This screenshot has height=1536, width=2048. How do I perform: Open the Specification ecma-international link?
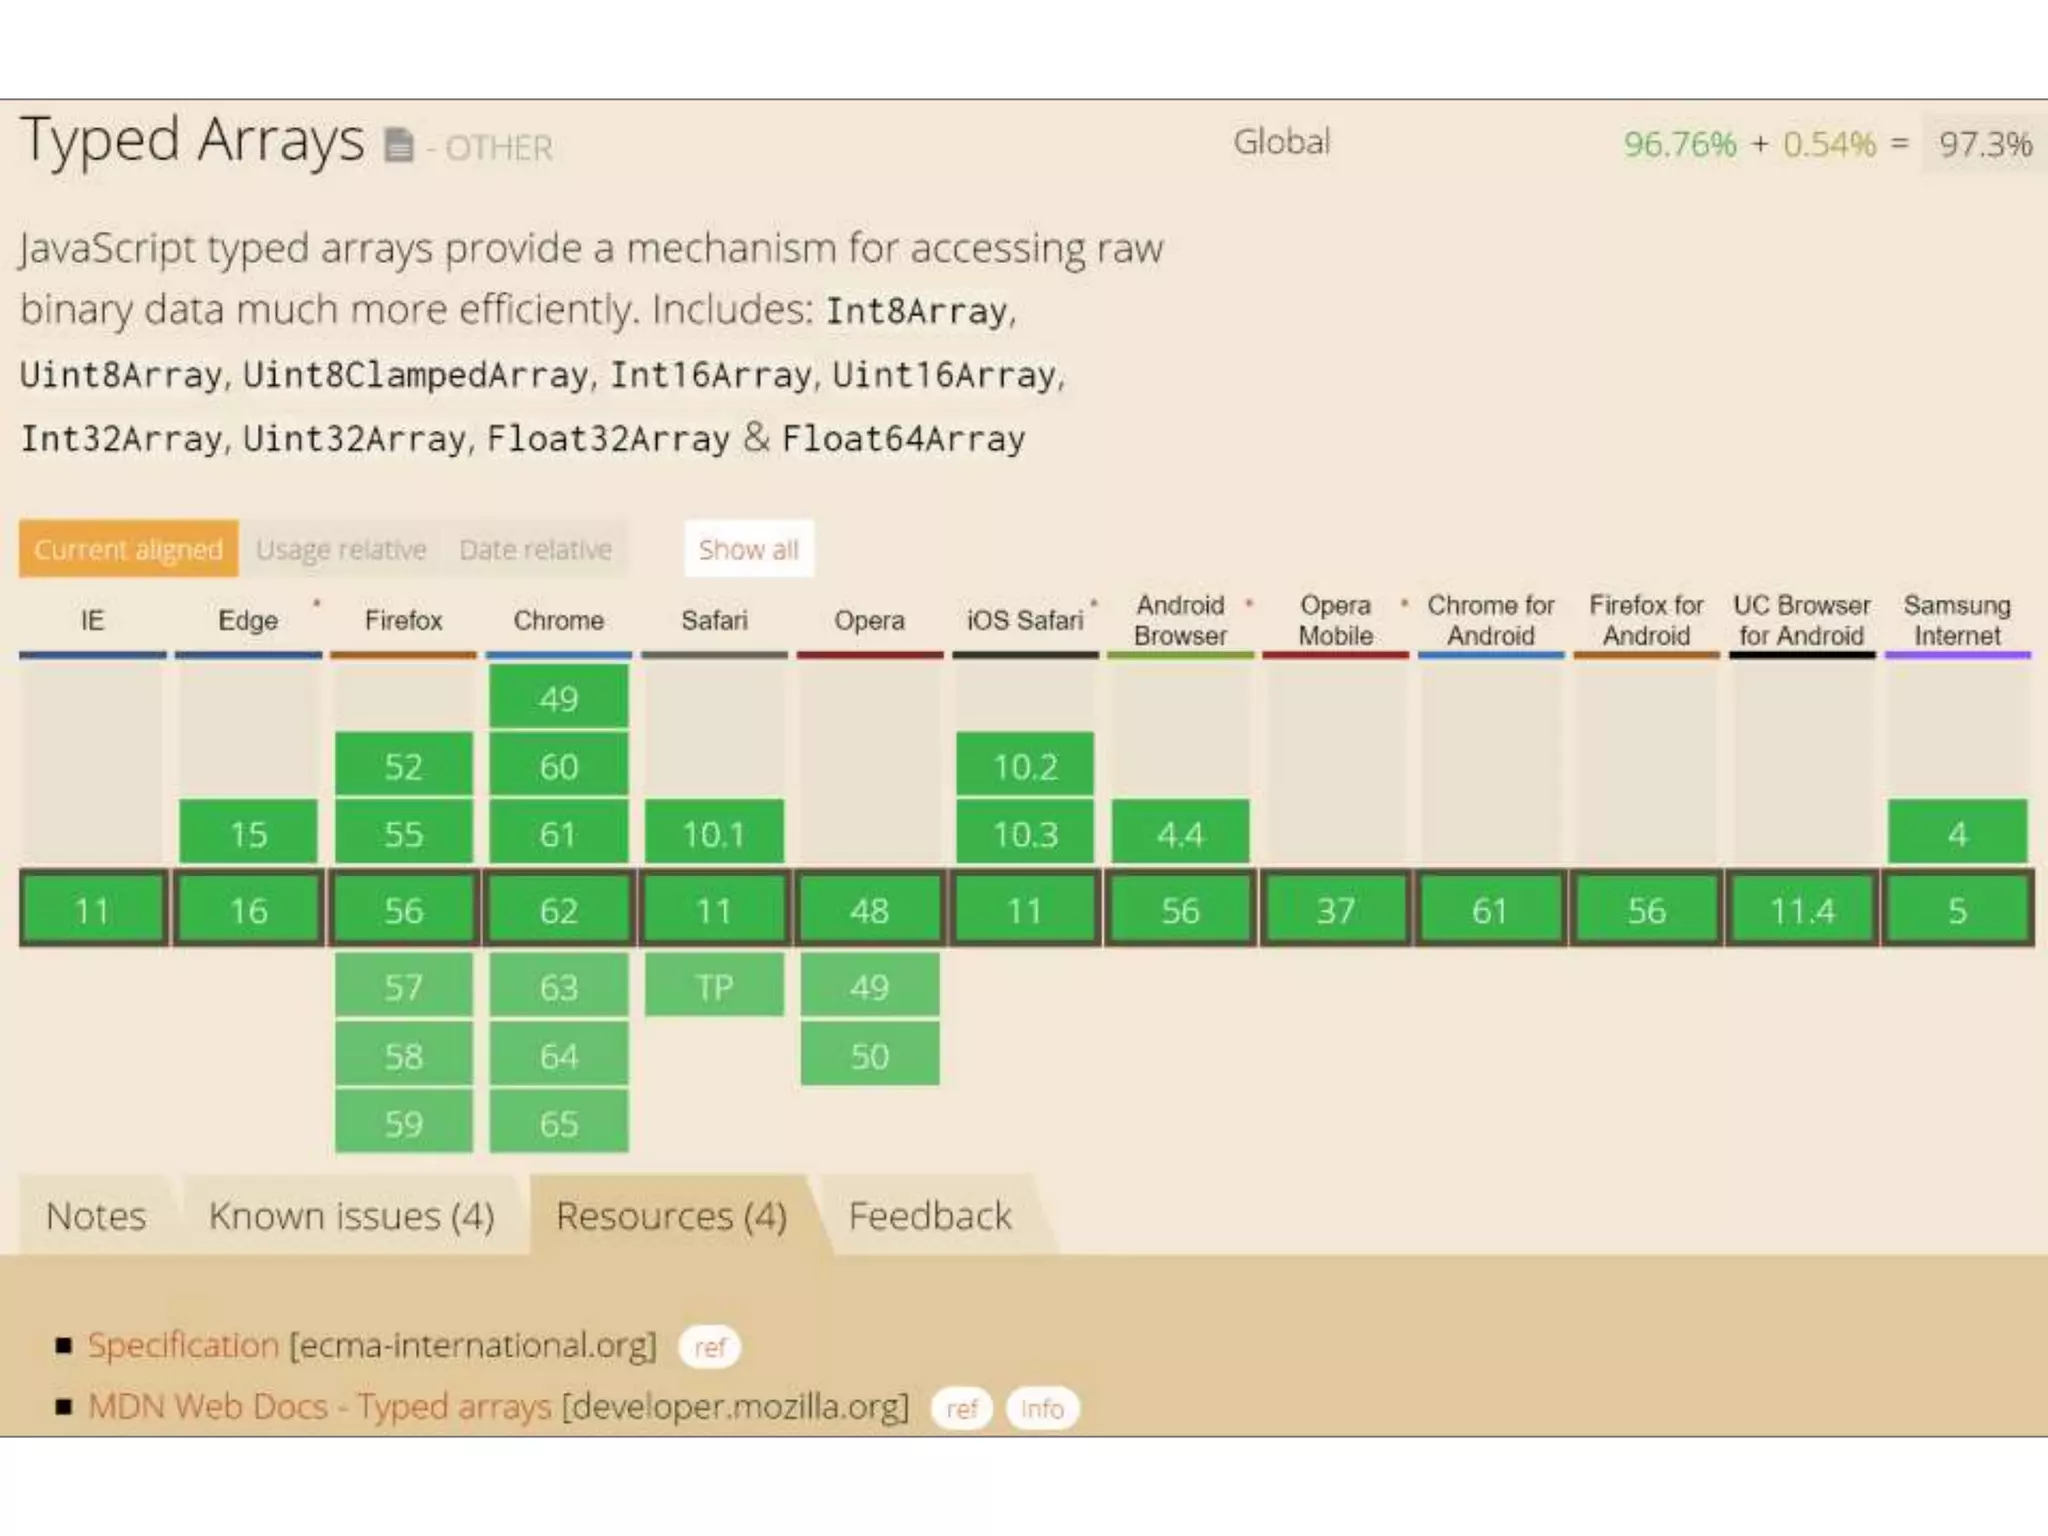coord(183,1345)
